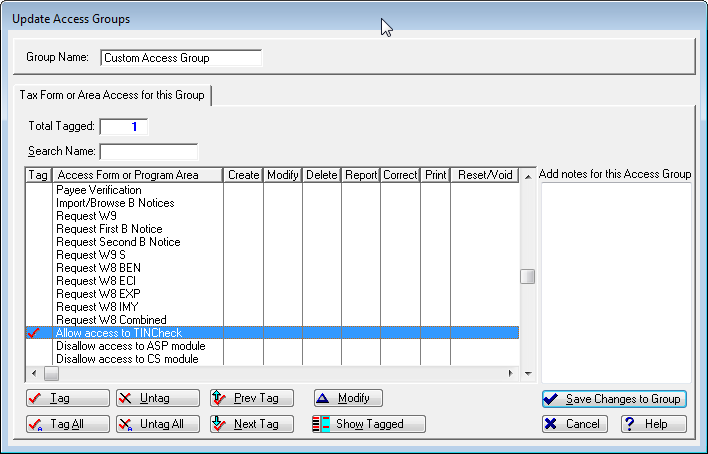Click the Search Name input field
708x454 pixels.
coord(148,152)
